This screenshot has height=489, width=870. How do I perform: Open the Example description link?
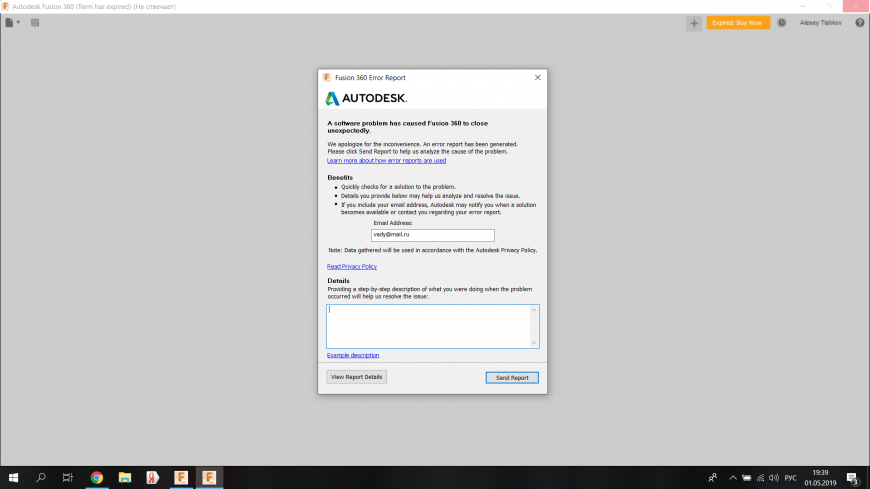[353, 355]
